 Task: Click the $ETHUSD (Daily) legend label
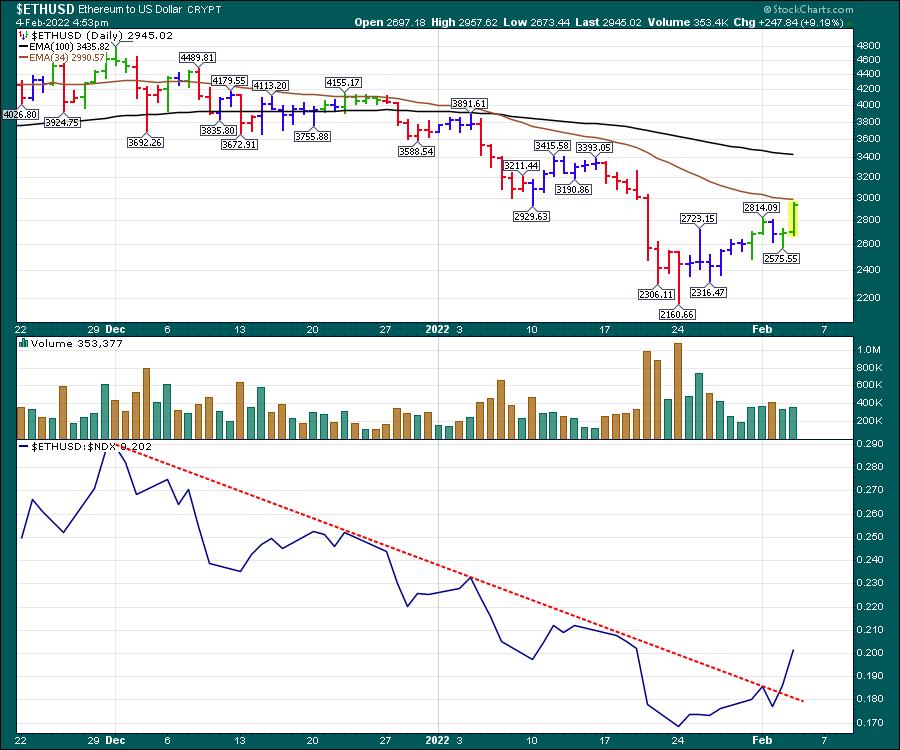coord(90,35)
